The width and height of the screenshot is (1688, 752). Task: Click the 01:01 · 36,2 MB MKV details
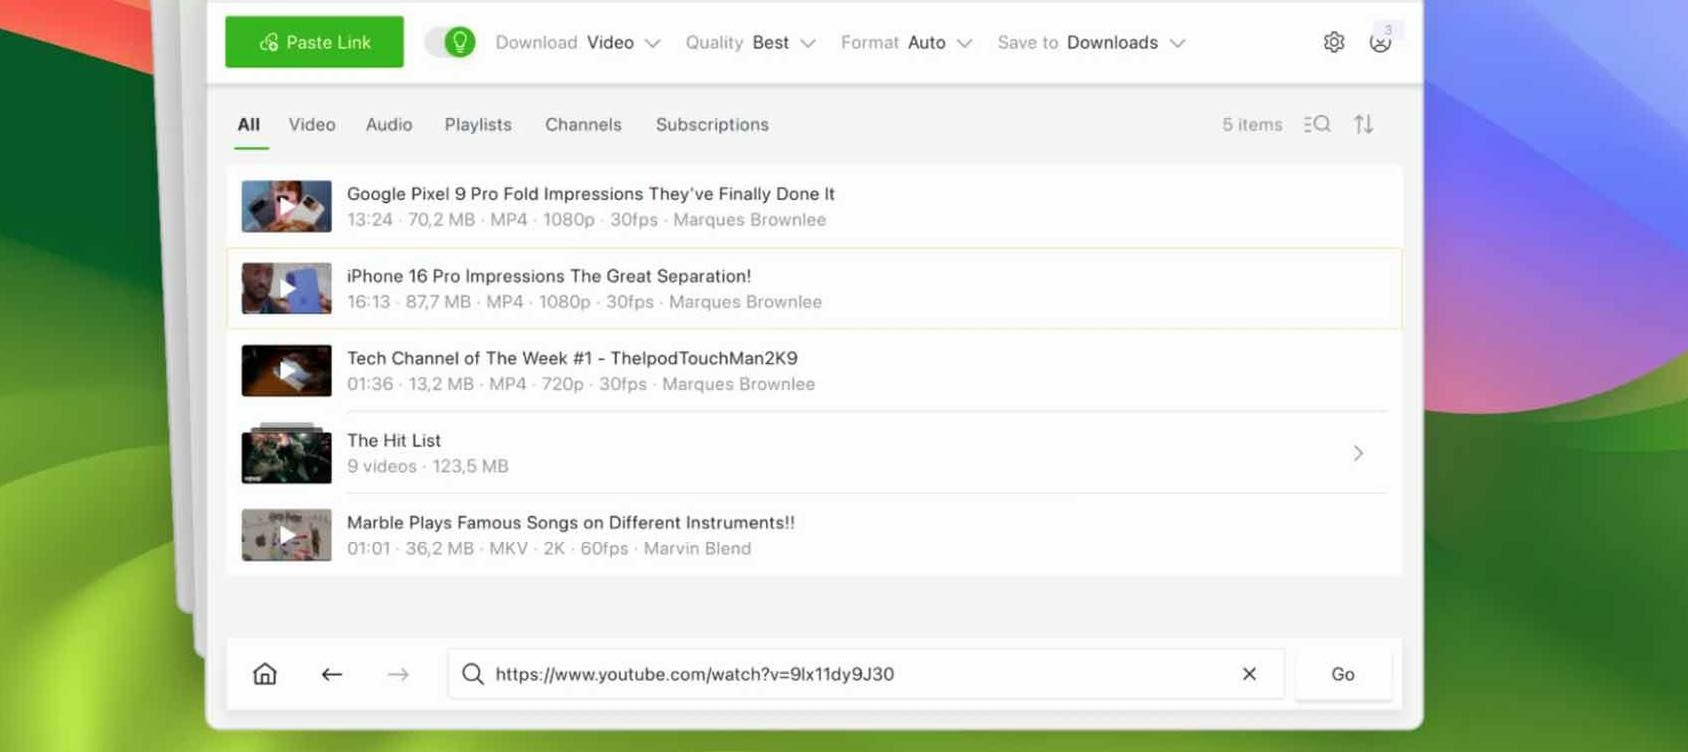tap(549, 548)
